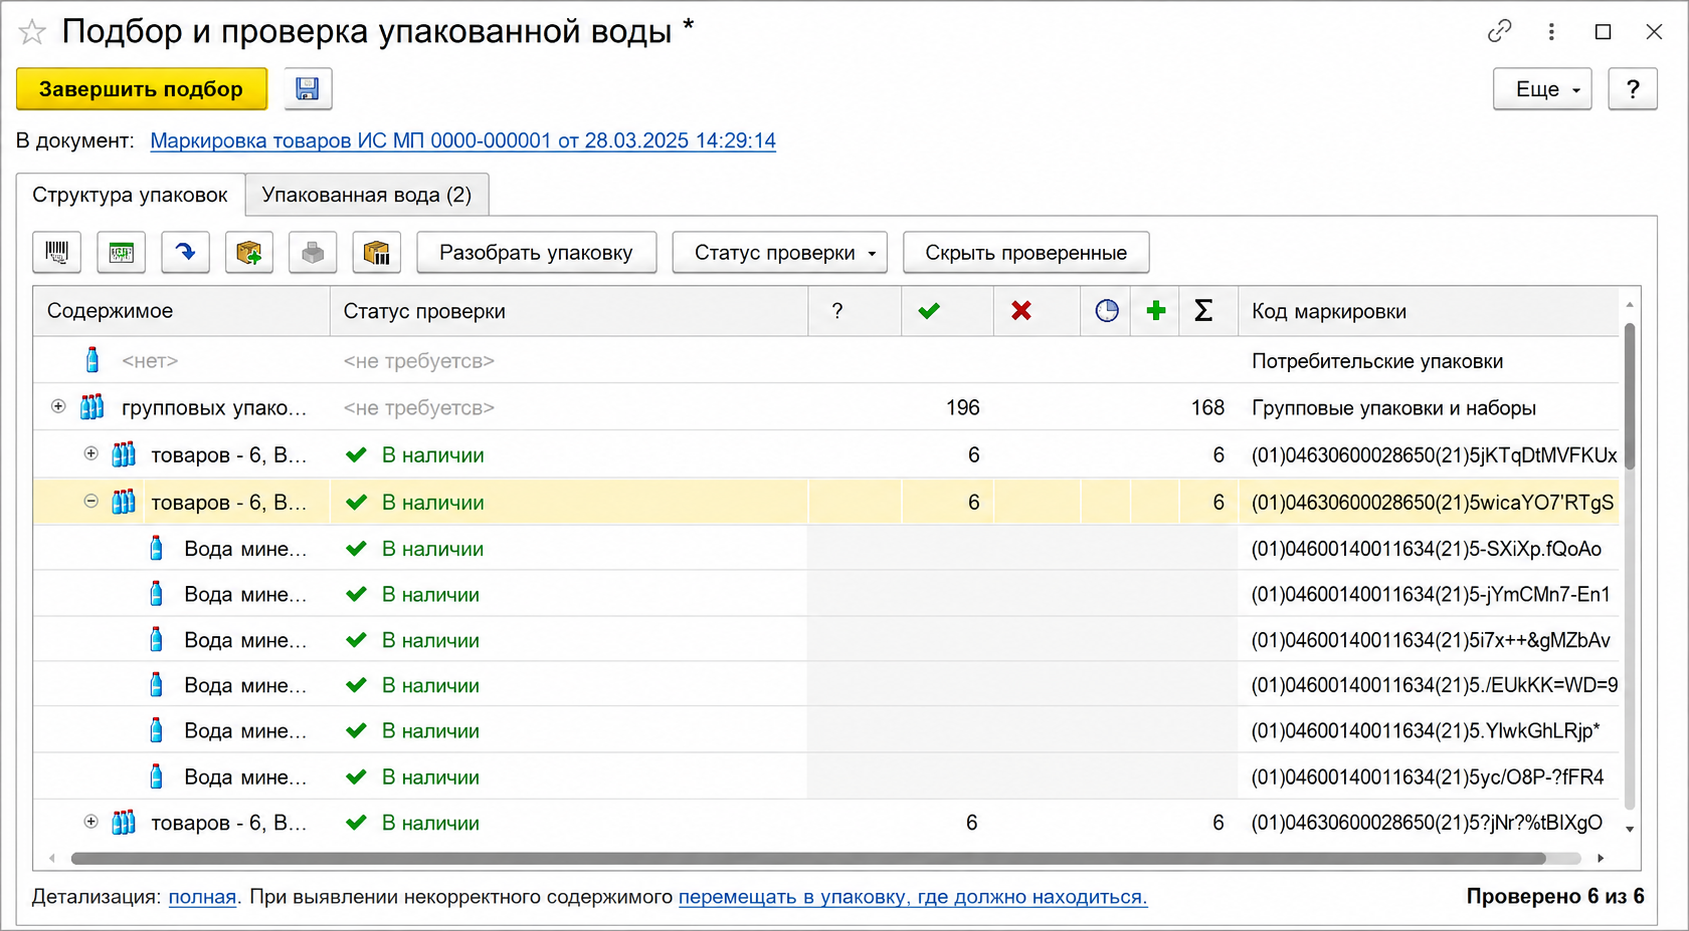Click the полная detail level link

coord(202,897)
